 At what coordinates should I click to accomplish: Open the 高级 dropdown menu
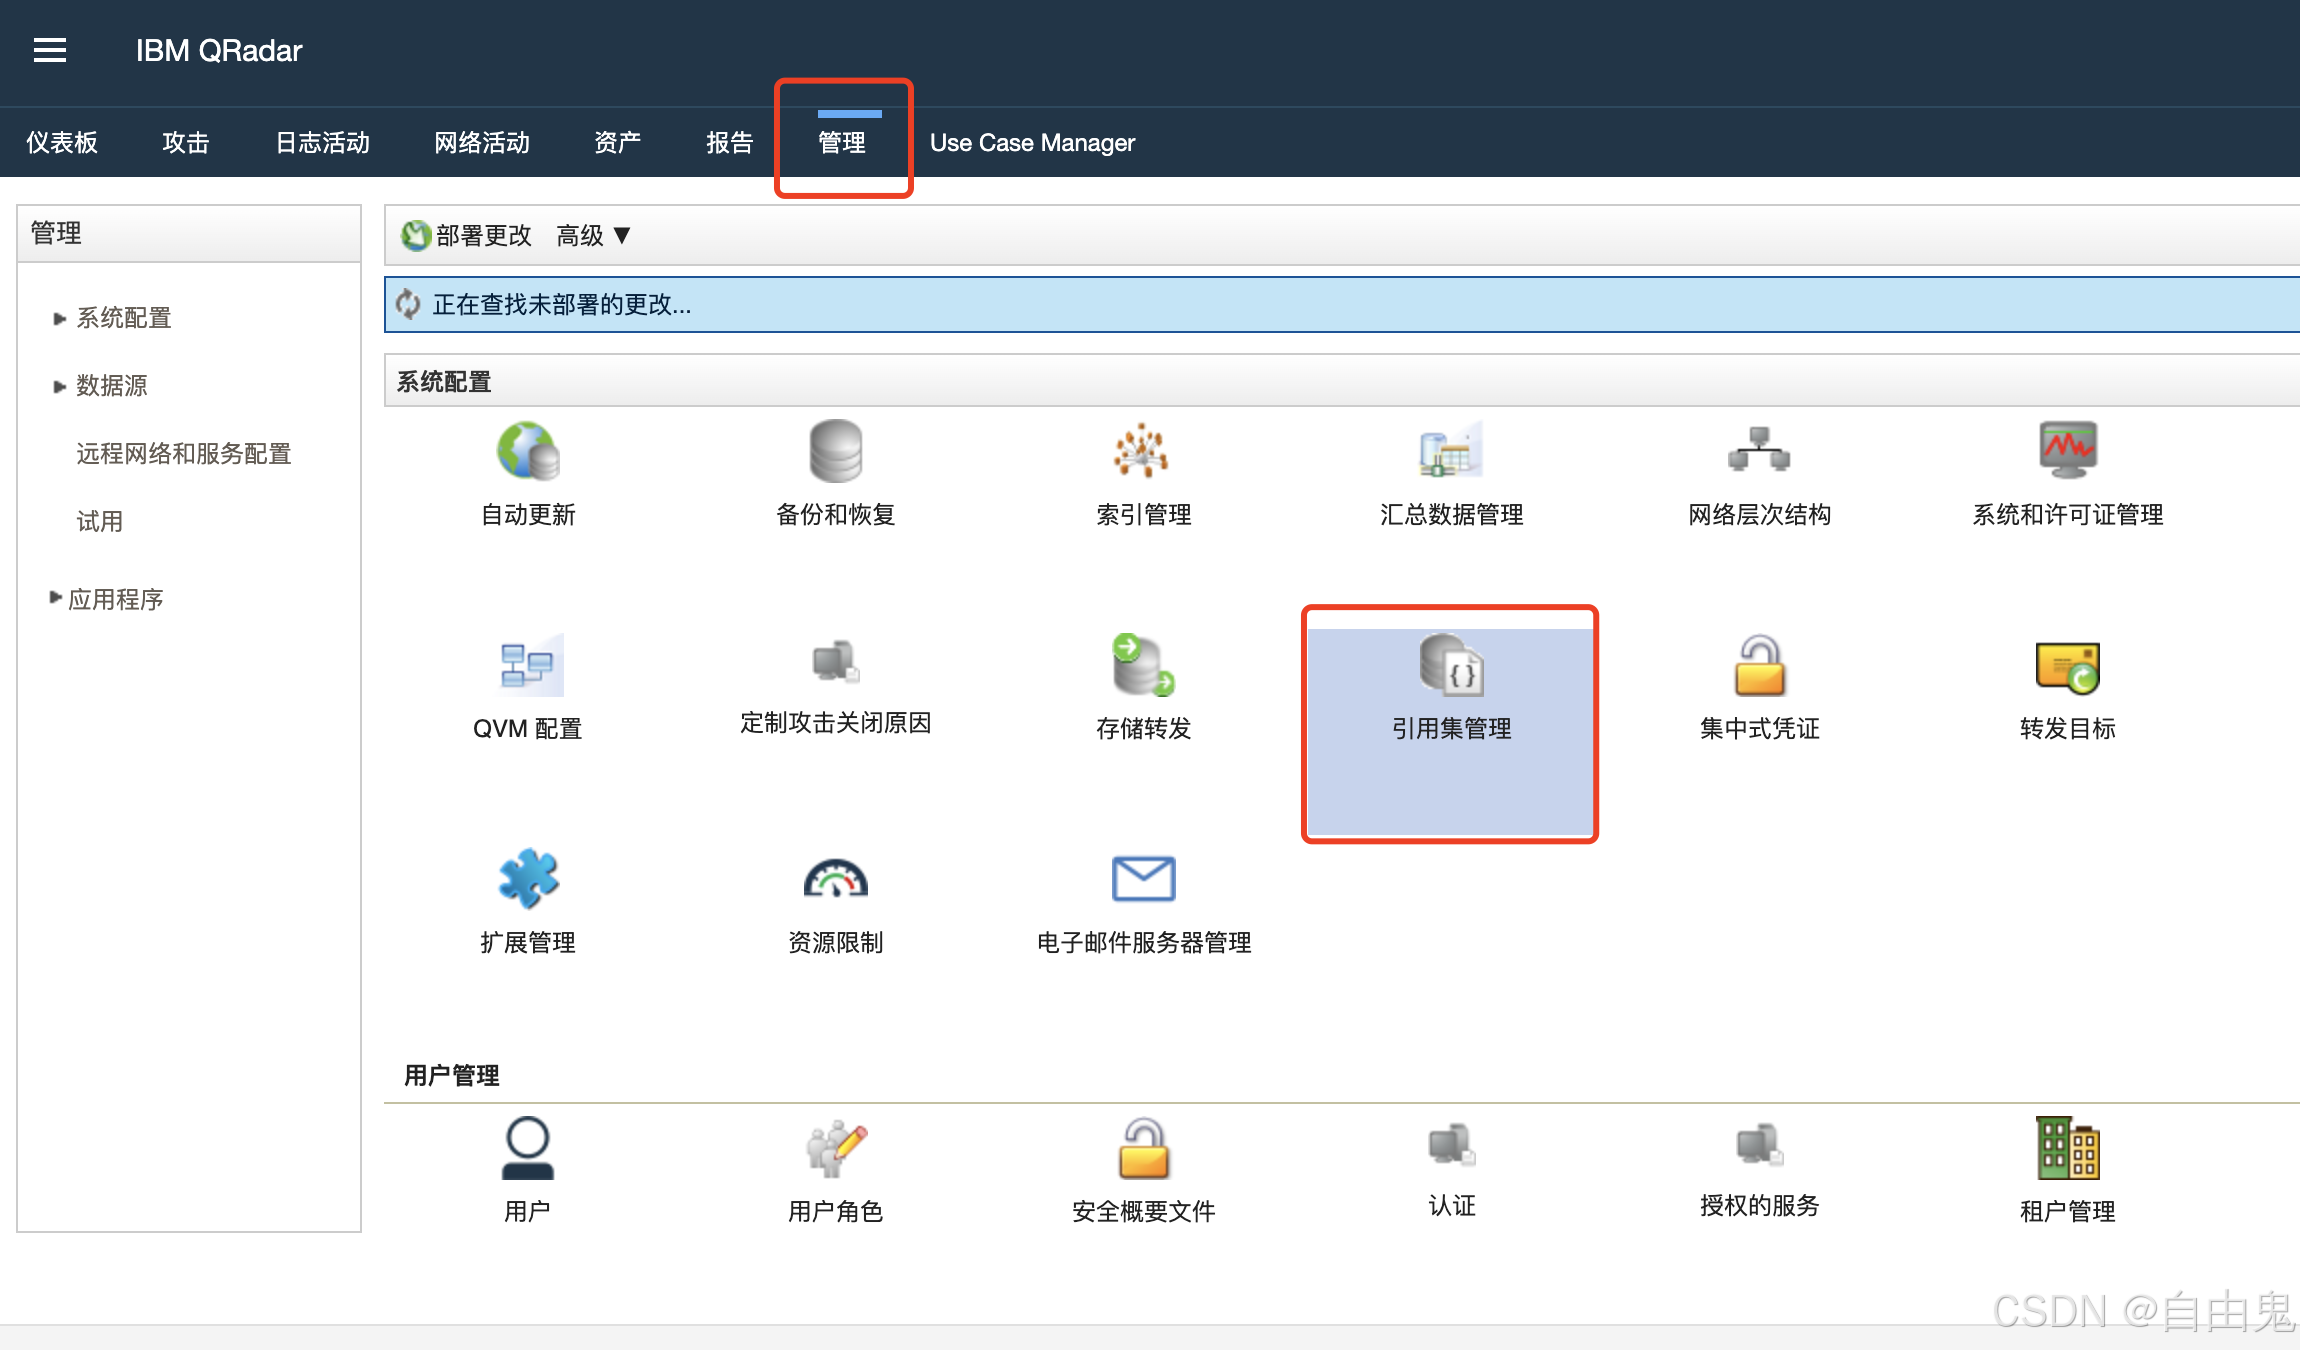tap(593, 236)
